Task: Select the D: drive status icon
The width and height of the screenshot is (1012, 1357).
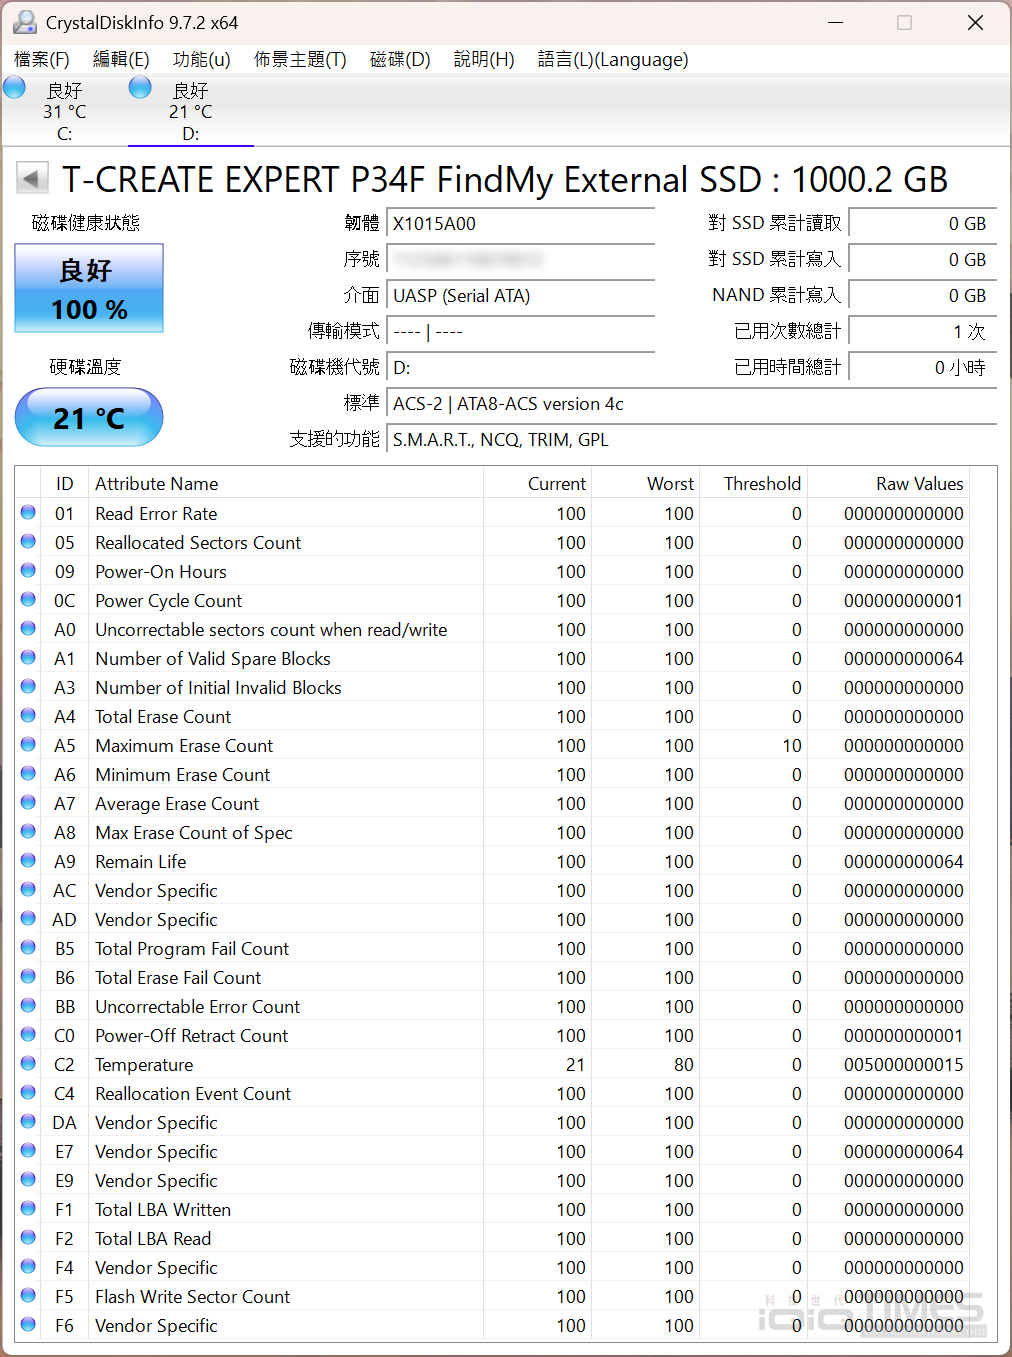Action: coord(141,88)
